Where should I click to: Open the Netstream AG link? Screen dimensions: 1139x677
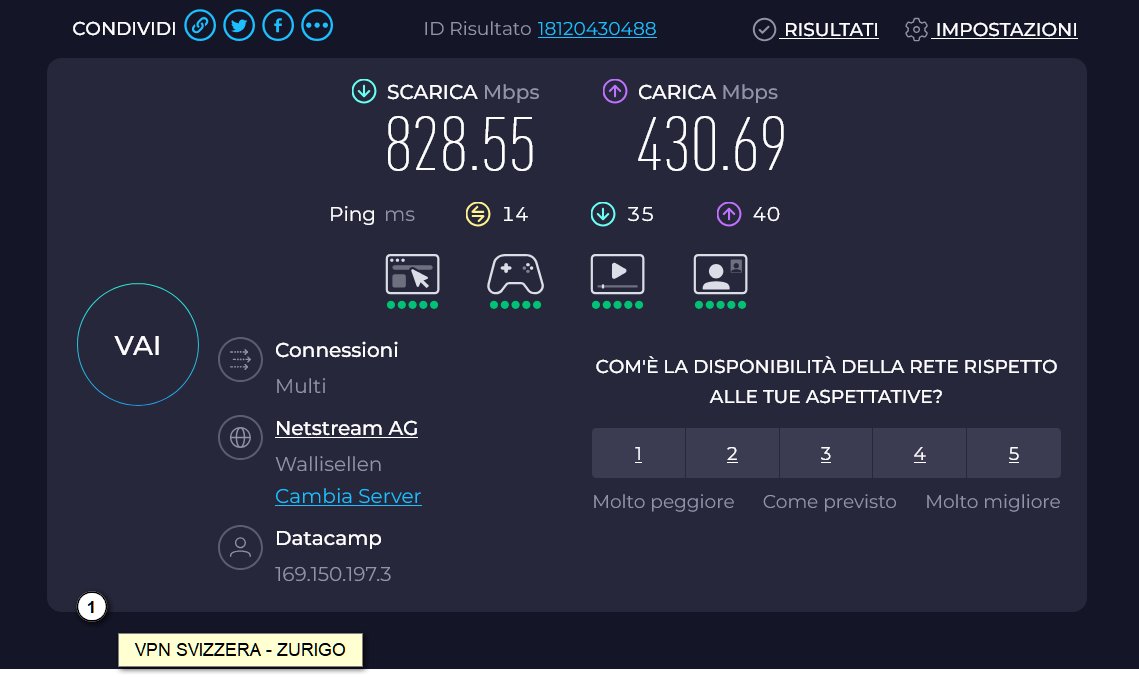coord(346,428)
